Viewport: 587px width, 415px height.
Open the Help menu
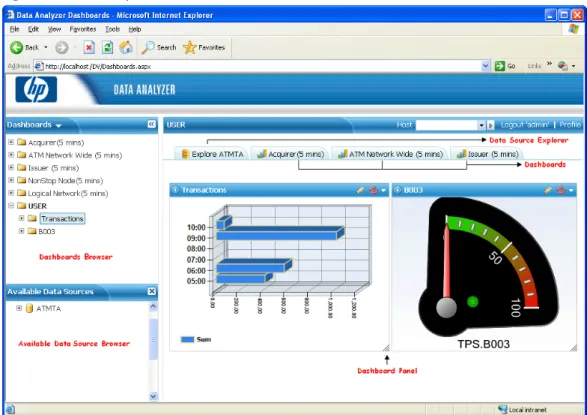point(135,29)
